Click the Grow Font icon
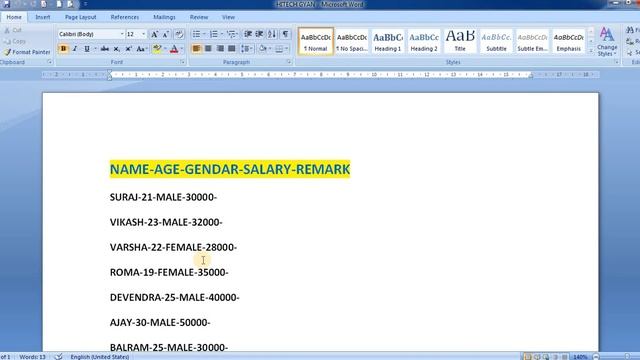 (x=154, y=34)
